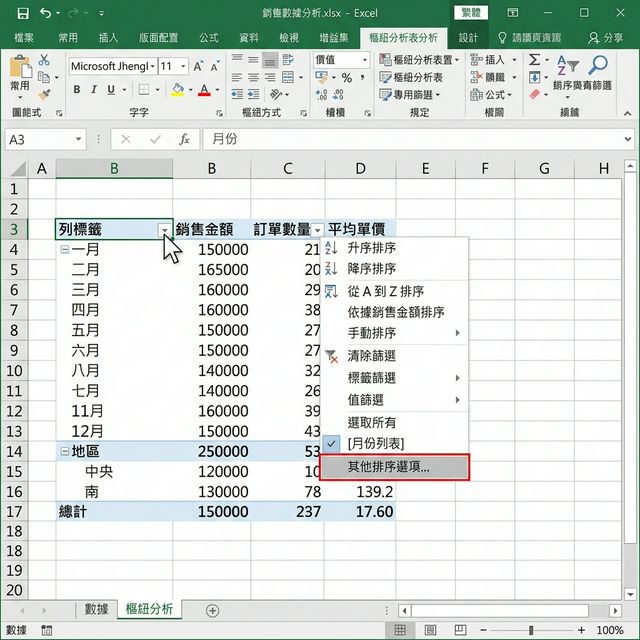Click 專用篩選 button in ribbon
640x640 pixels.
coord(409,95)
